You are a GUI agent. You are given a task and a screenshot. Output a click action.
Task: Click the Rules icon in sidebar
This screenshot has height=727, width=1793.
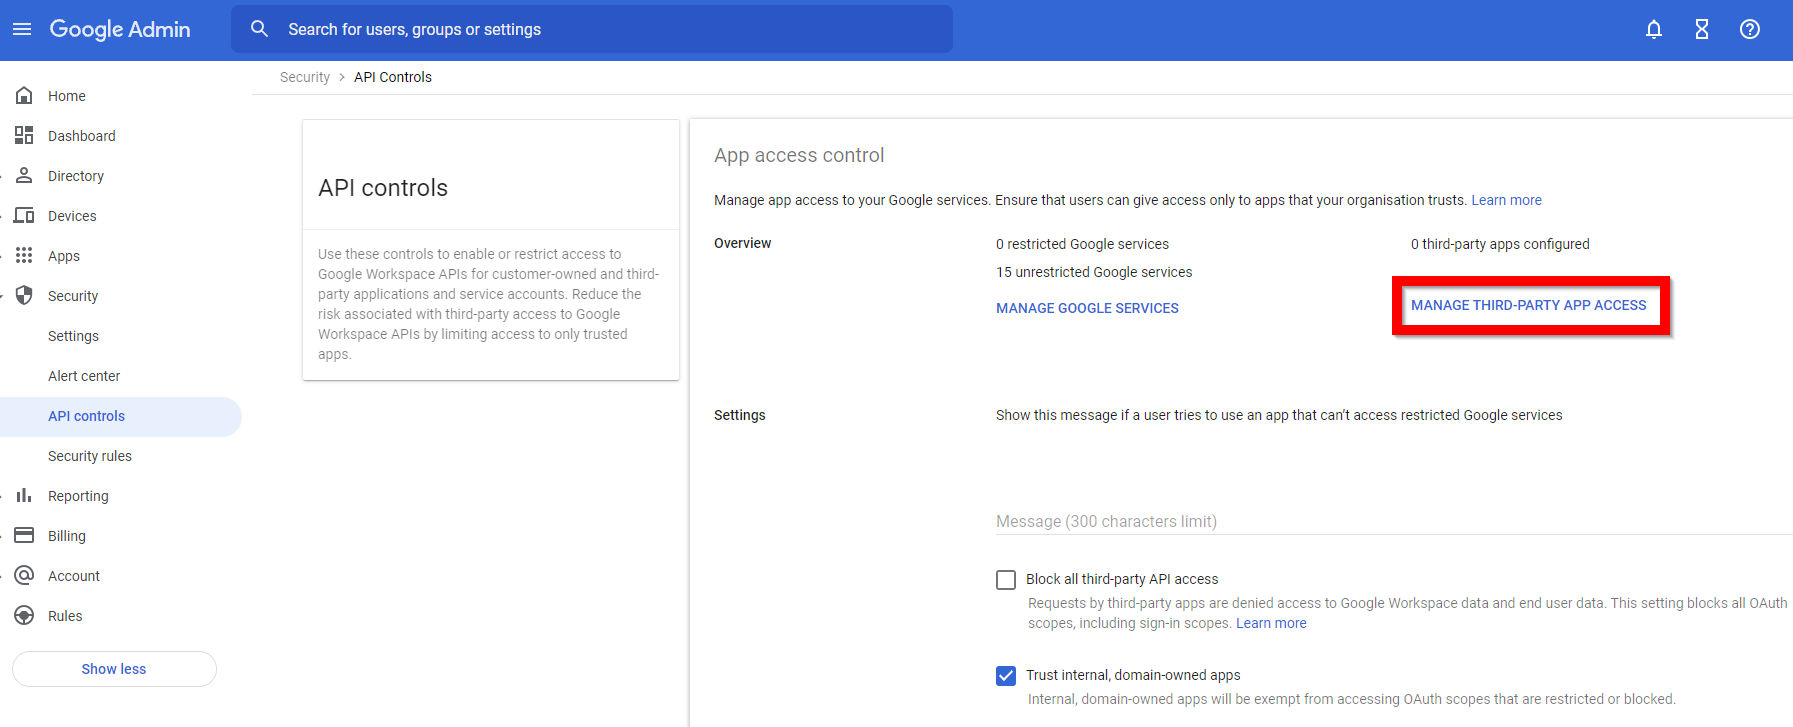[24, 615]
